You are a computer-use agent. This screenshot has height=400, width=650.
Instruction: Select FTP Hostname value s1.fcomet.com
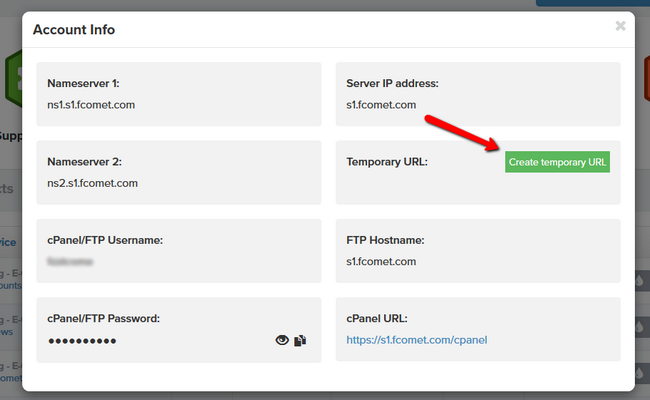tap(381, 262)
